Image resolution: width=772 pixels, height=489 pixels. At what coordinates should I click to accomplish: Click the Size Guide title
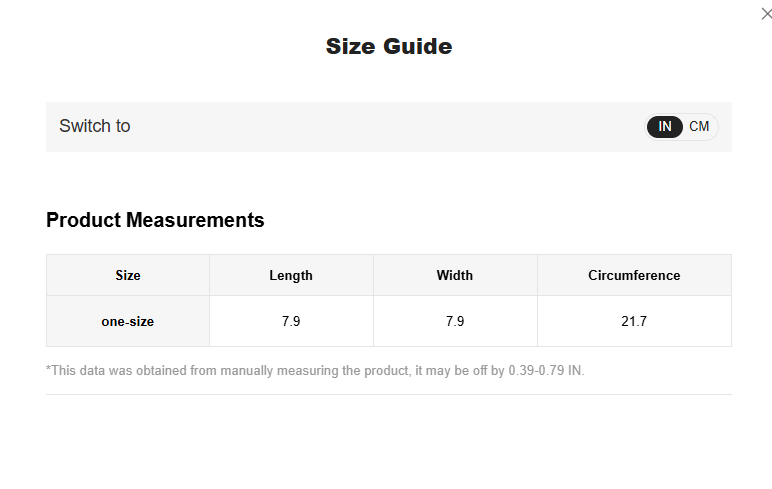coord(389,46)
